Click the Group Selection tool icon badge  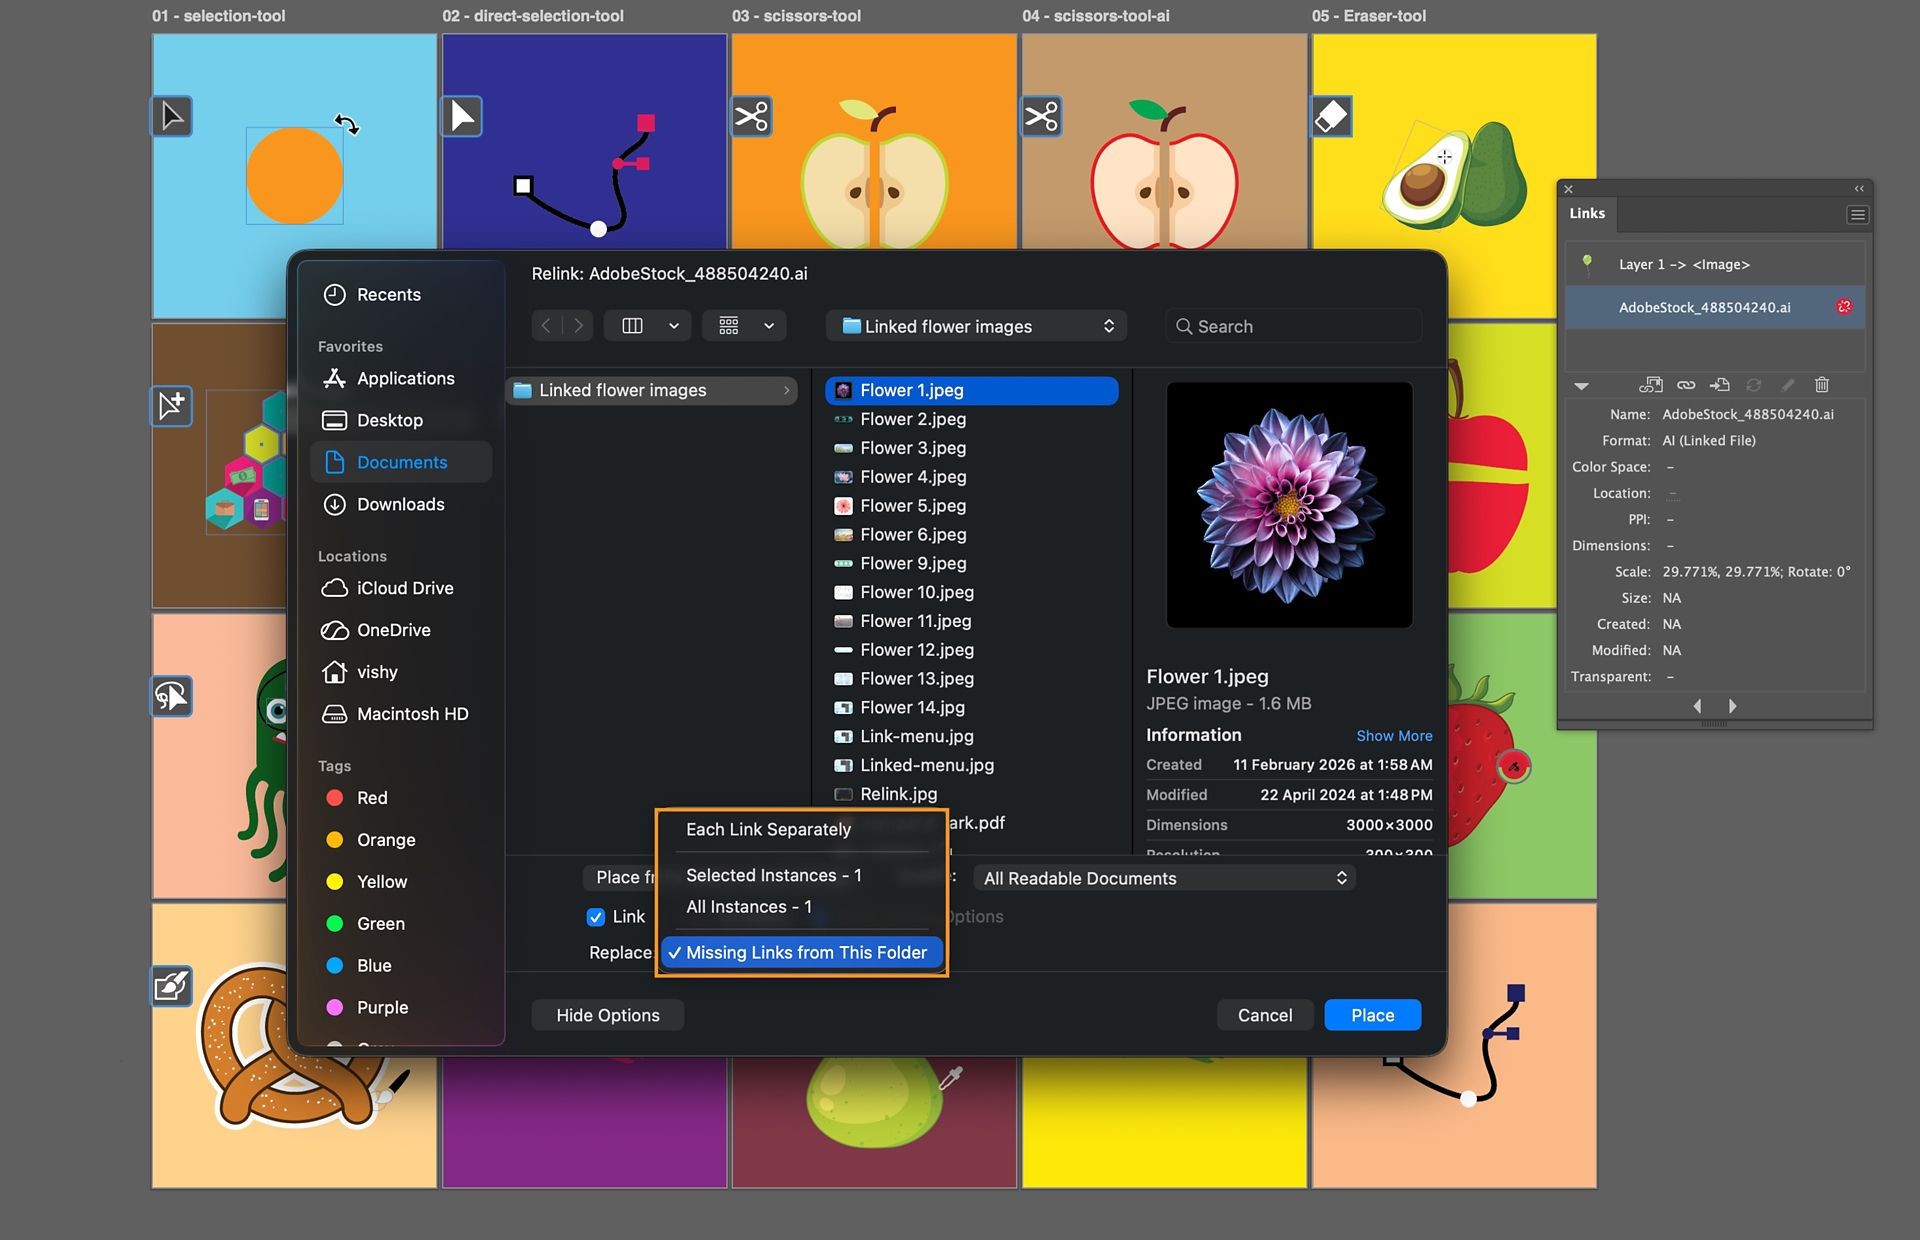[172, 406]
